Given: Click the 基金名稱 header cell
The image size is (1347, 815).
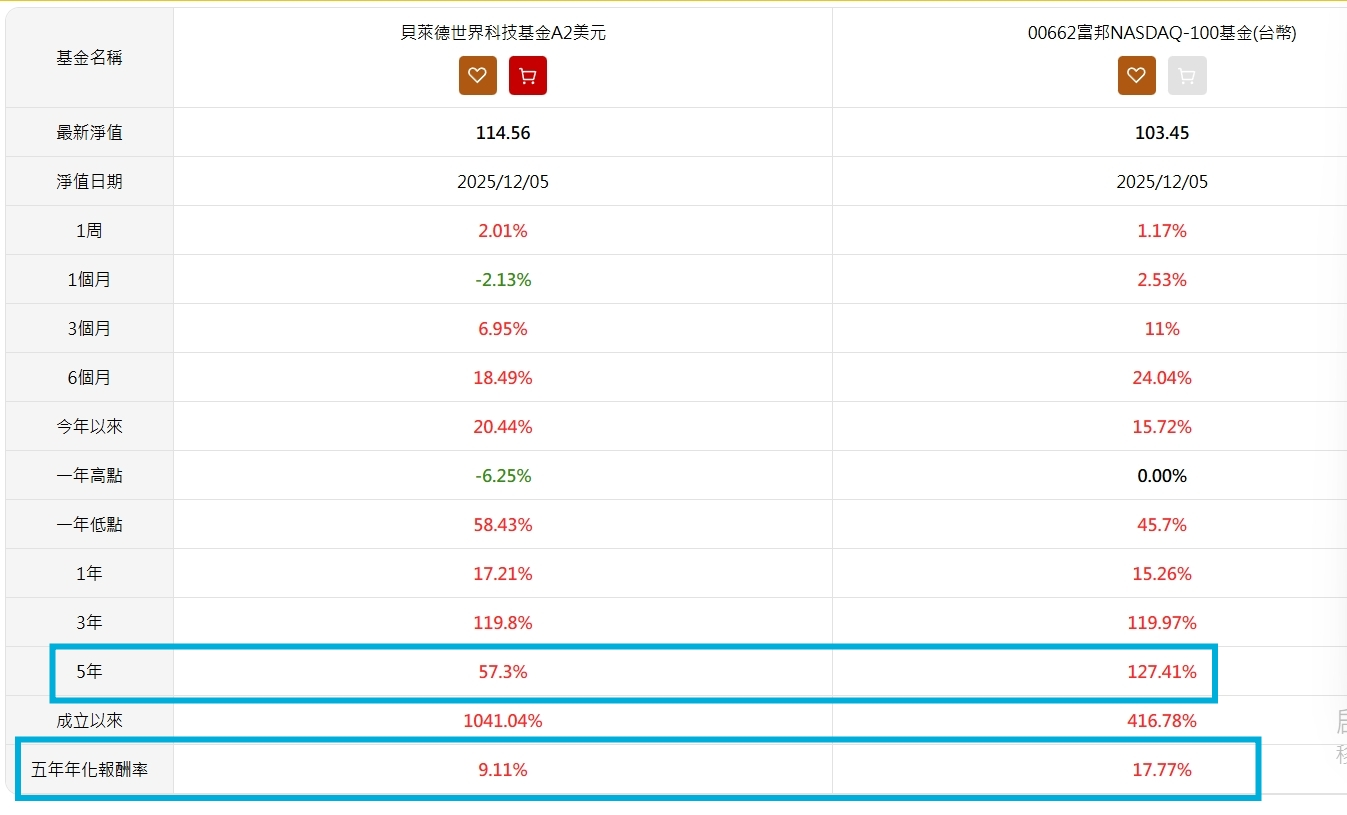Looking at the screenshot, I should 90,58.
